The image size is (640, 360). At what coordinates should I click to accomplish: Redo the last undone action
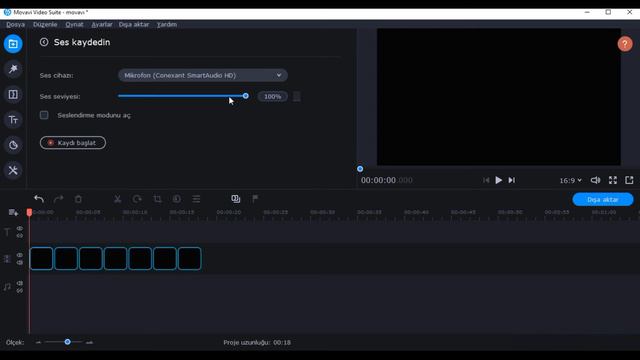point(58,199)
